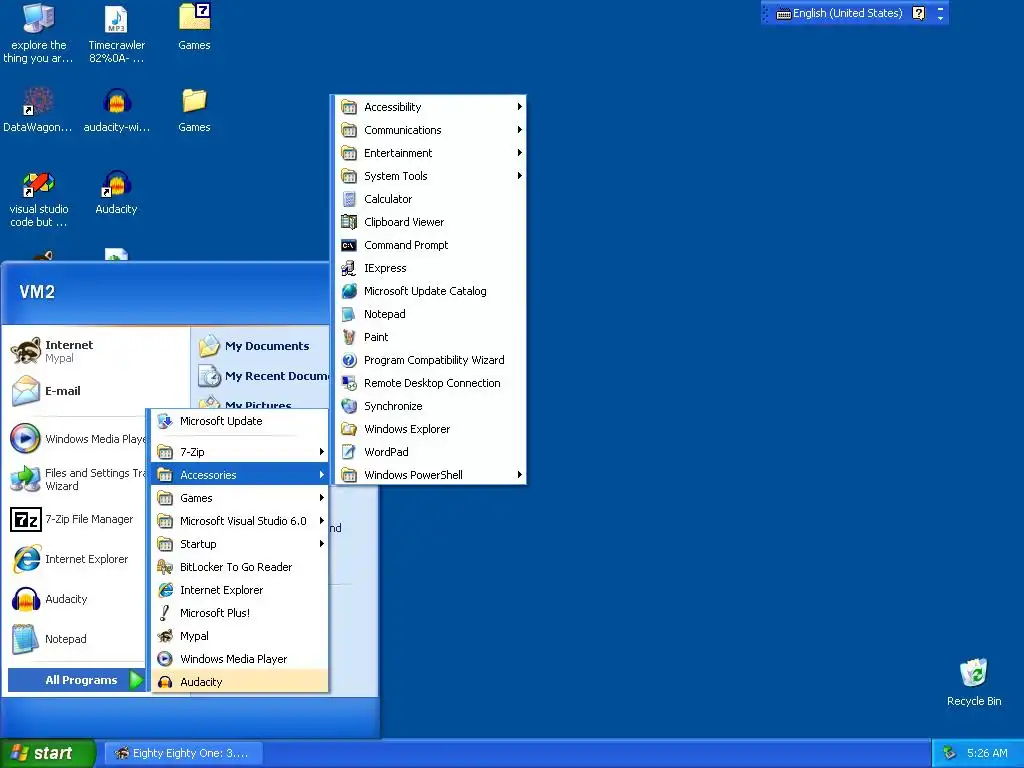Expand Microsoft Visual Studio 6.0 folder

point(240,520)
